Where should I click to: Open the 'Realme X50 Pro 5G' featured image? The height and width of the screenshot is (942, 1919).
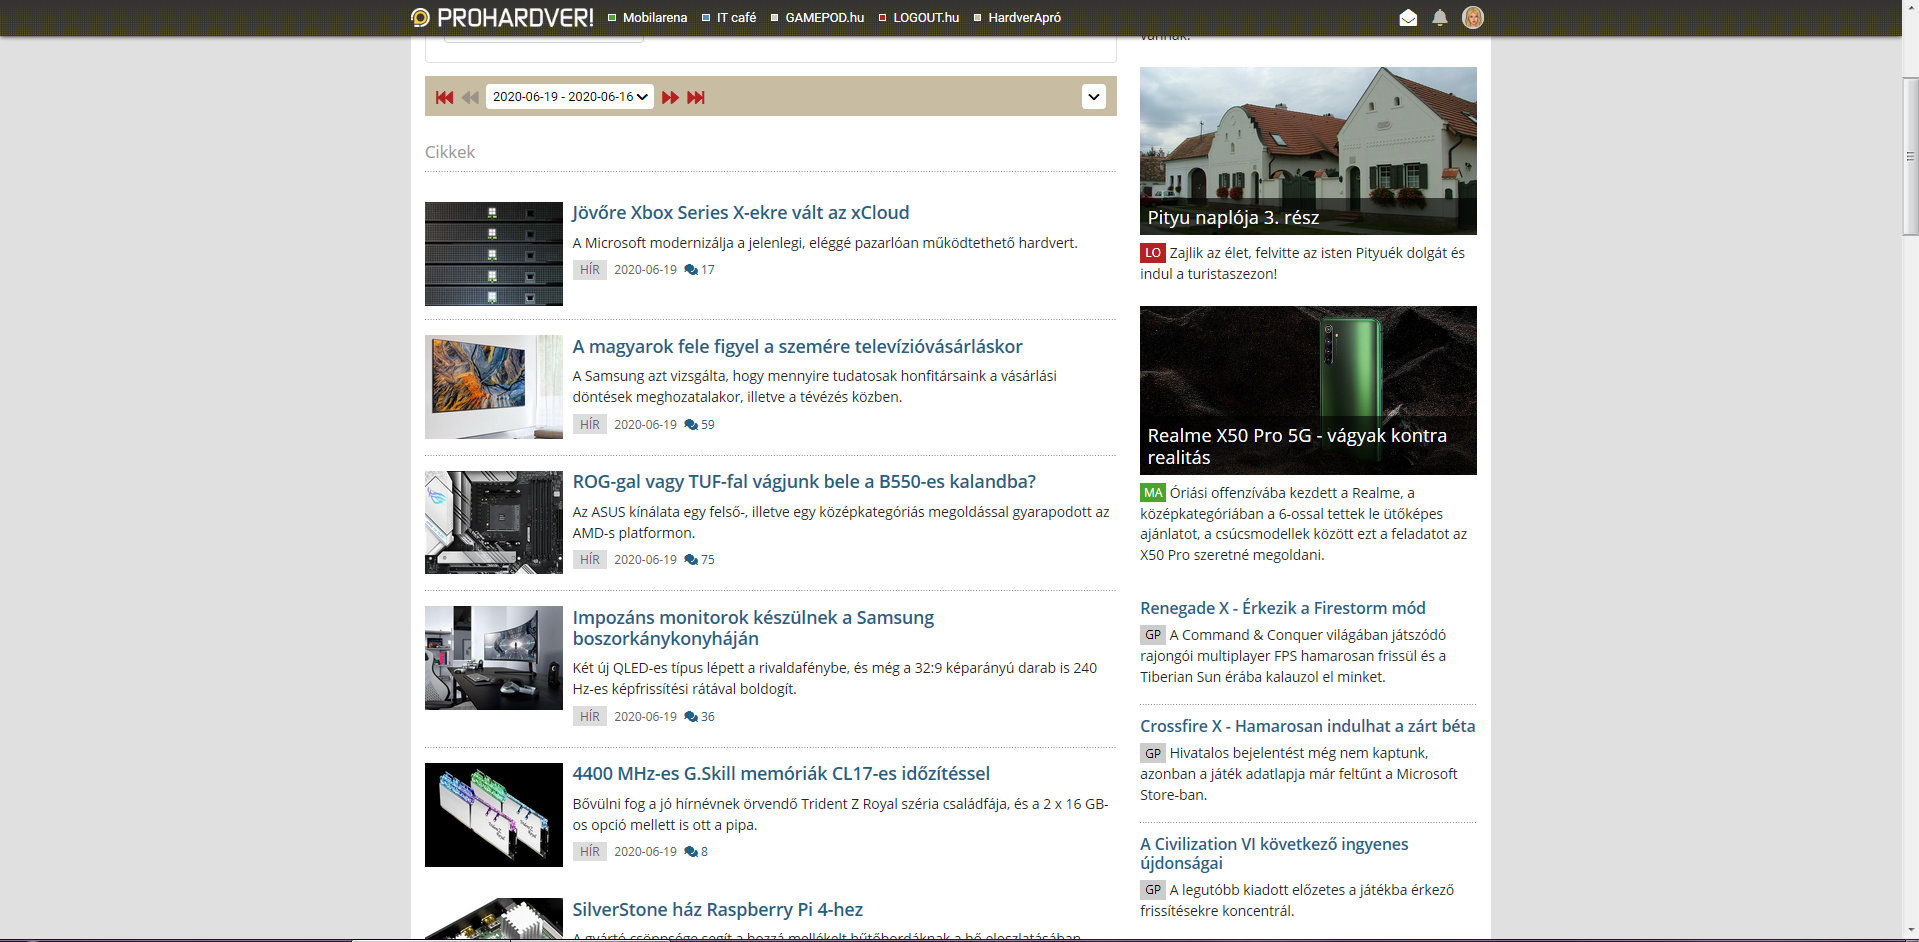tap(1308, 390)
